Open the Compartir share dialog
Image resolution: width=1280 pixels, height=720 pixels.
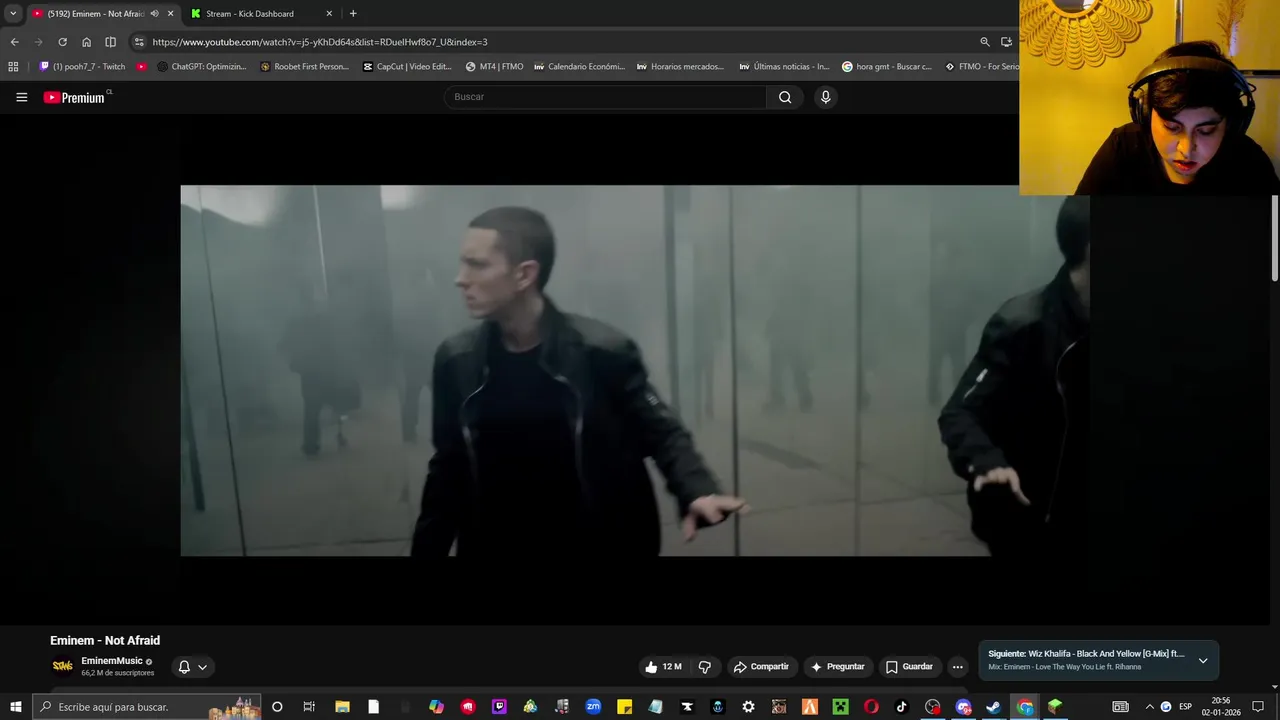pyautogui.click(x=761, y=667)
